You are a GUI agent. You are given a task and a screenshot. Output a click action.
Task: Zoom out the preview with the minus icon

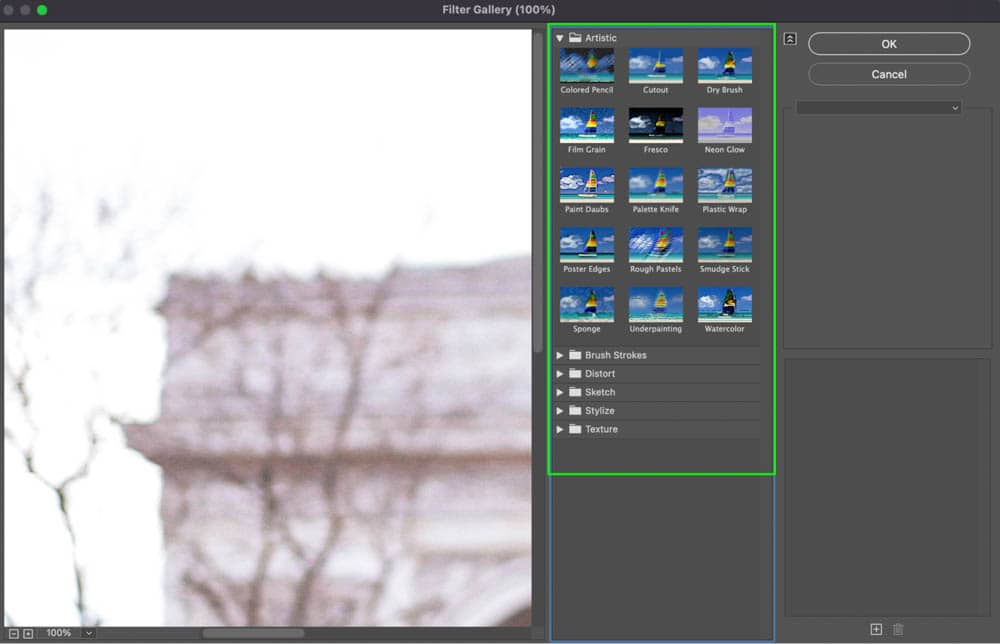pyautogui.click(x=13, y=633)
